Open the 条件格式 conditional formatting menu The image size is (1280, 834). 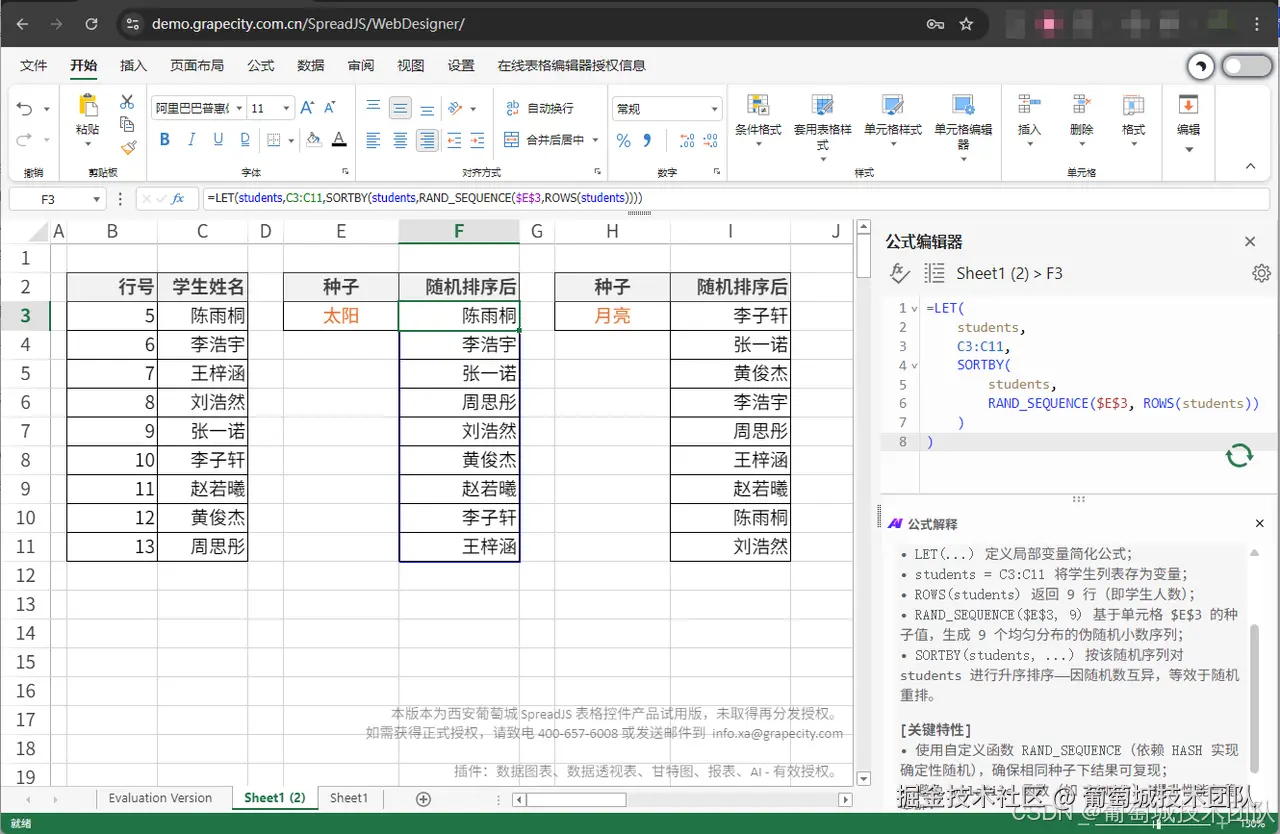pos(758,121)
